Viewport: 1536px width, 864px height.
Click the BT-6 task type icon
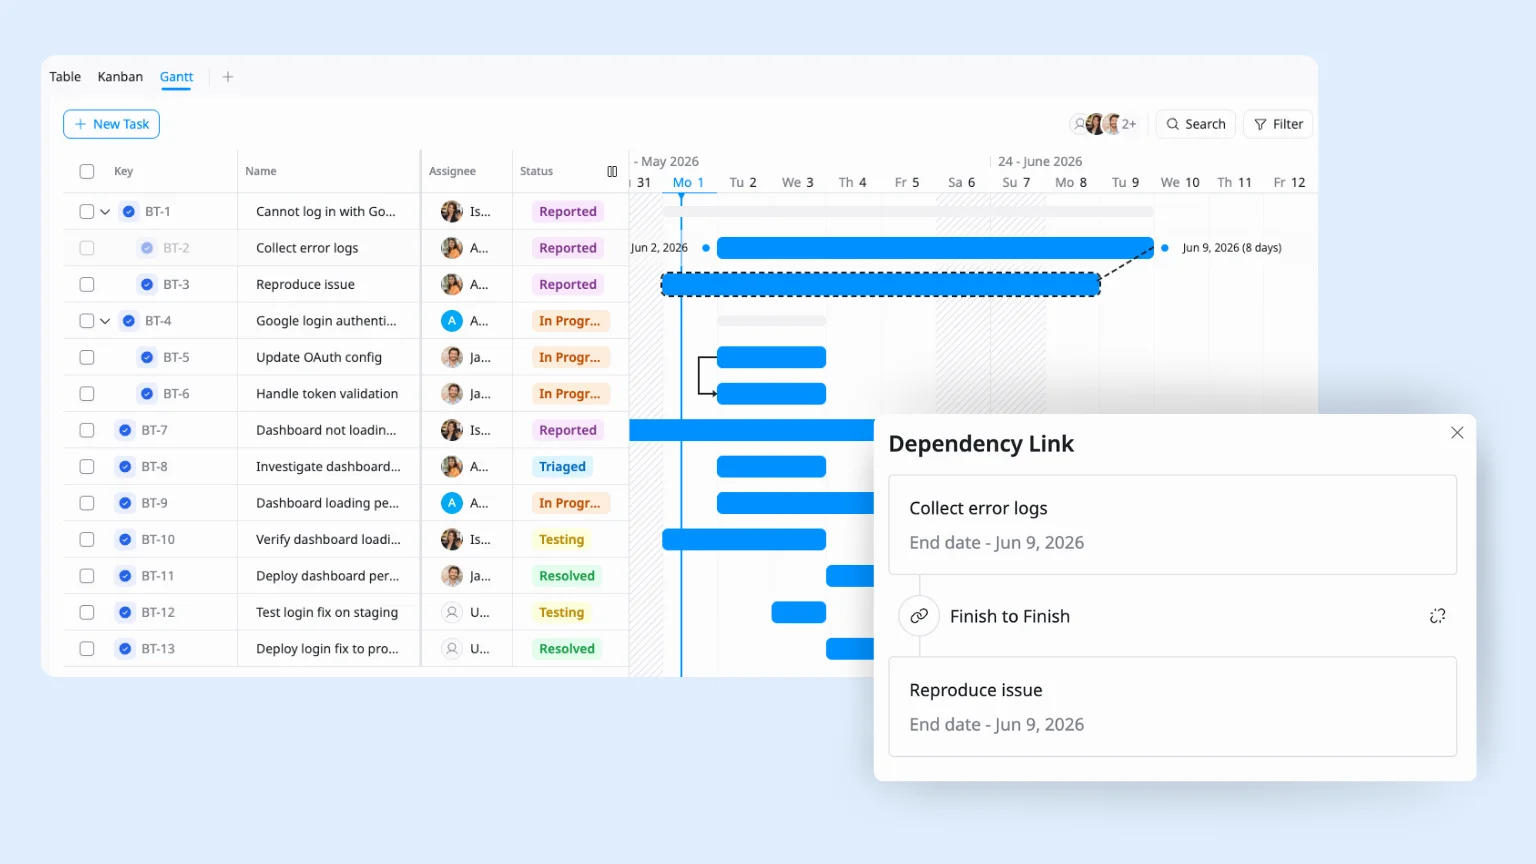pyautogui.click(x=147, y=394)
